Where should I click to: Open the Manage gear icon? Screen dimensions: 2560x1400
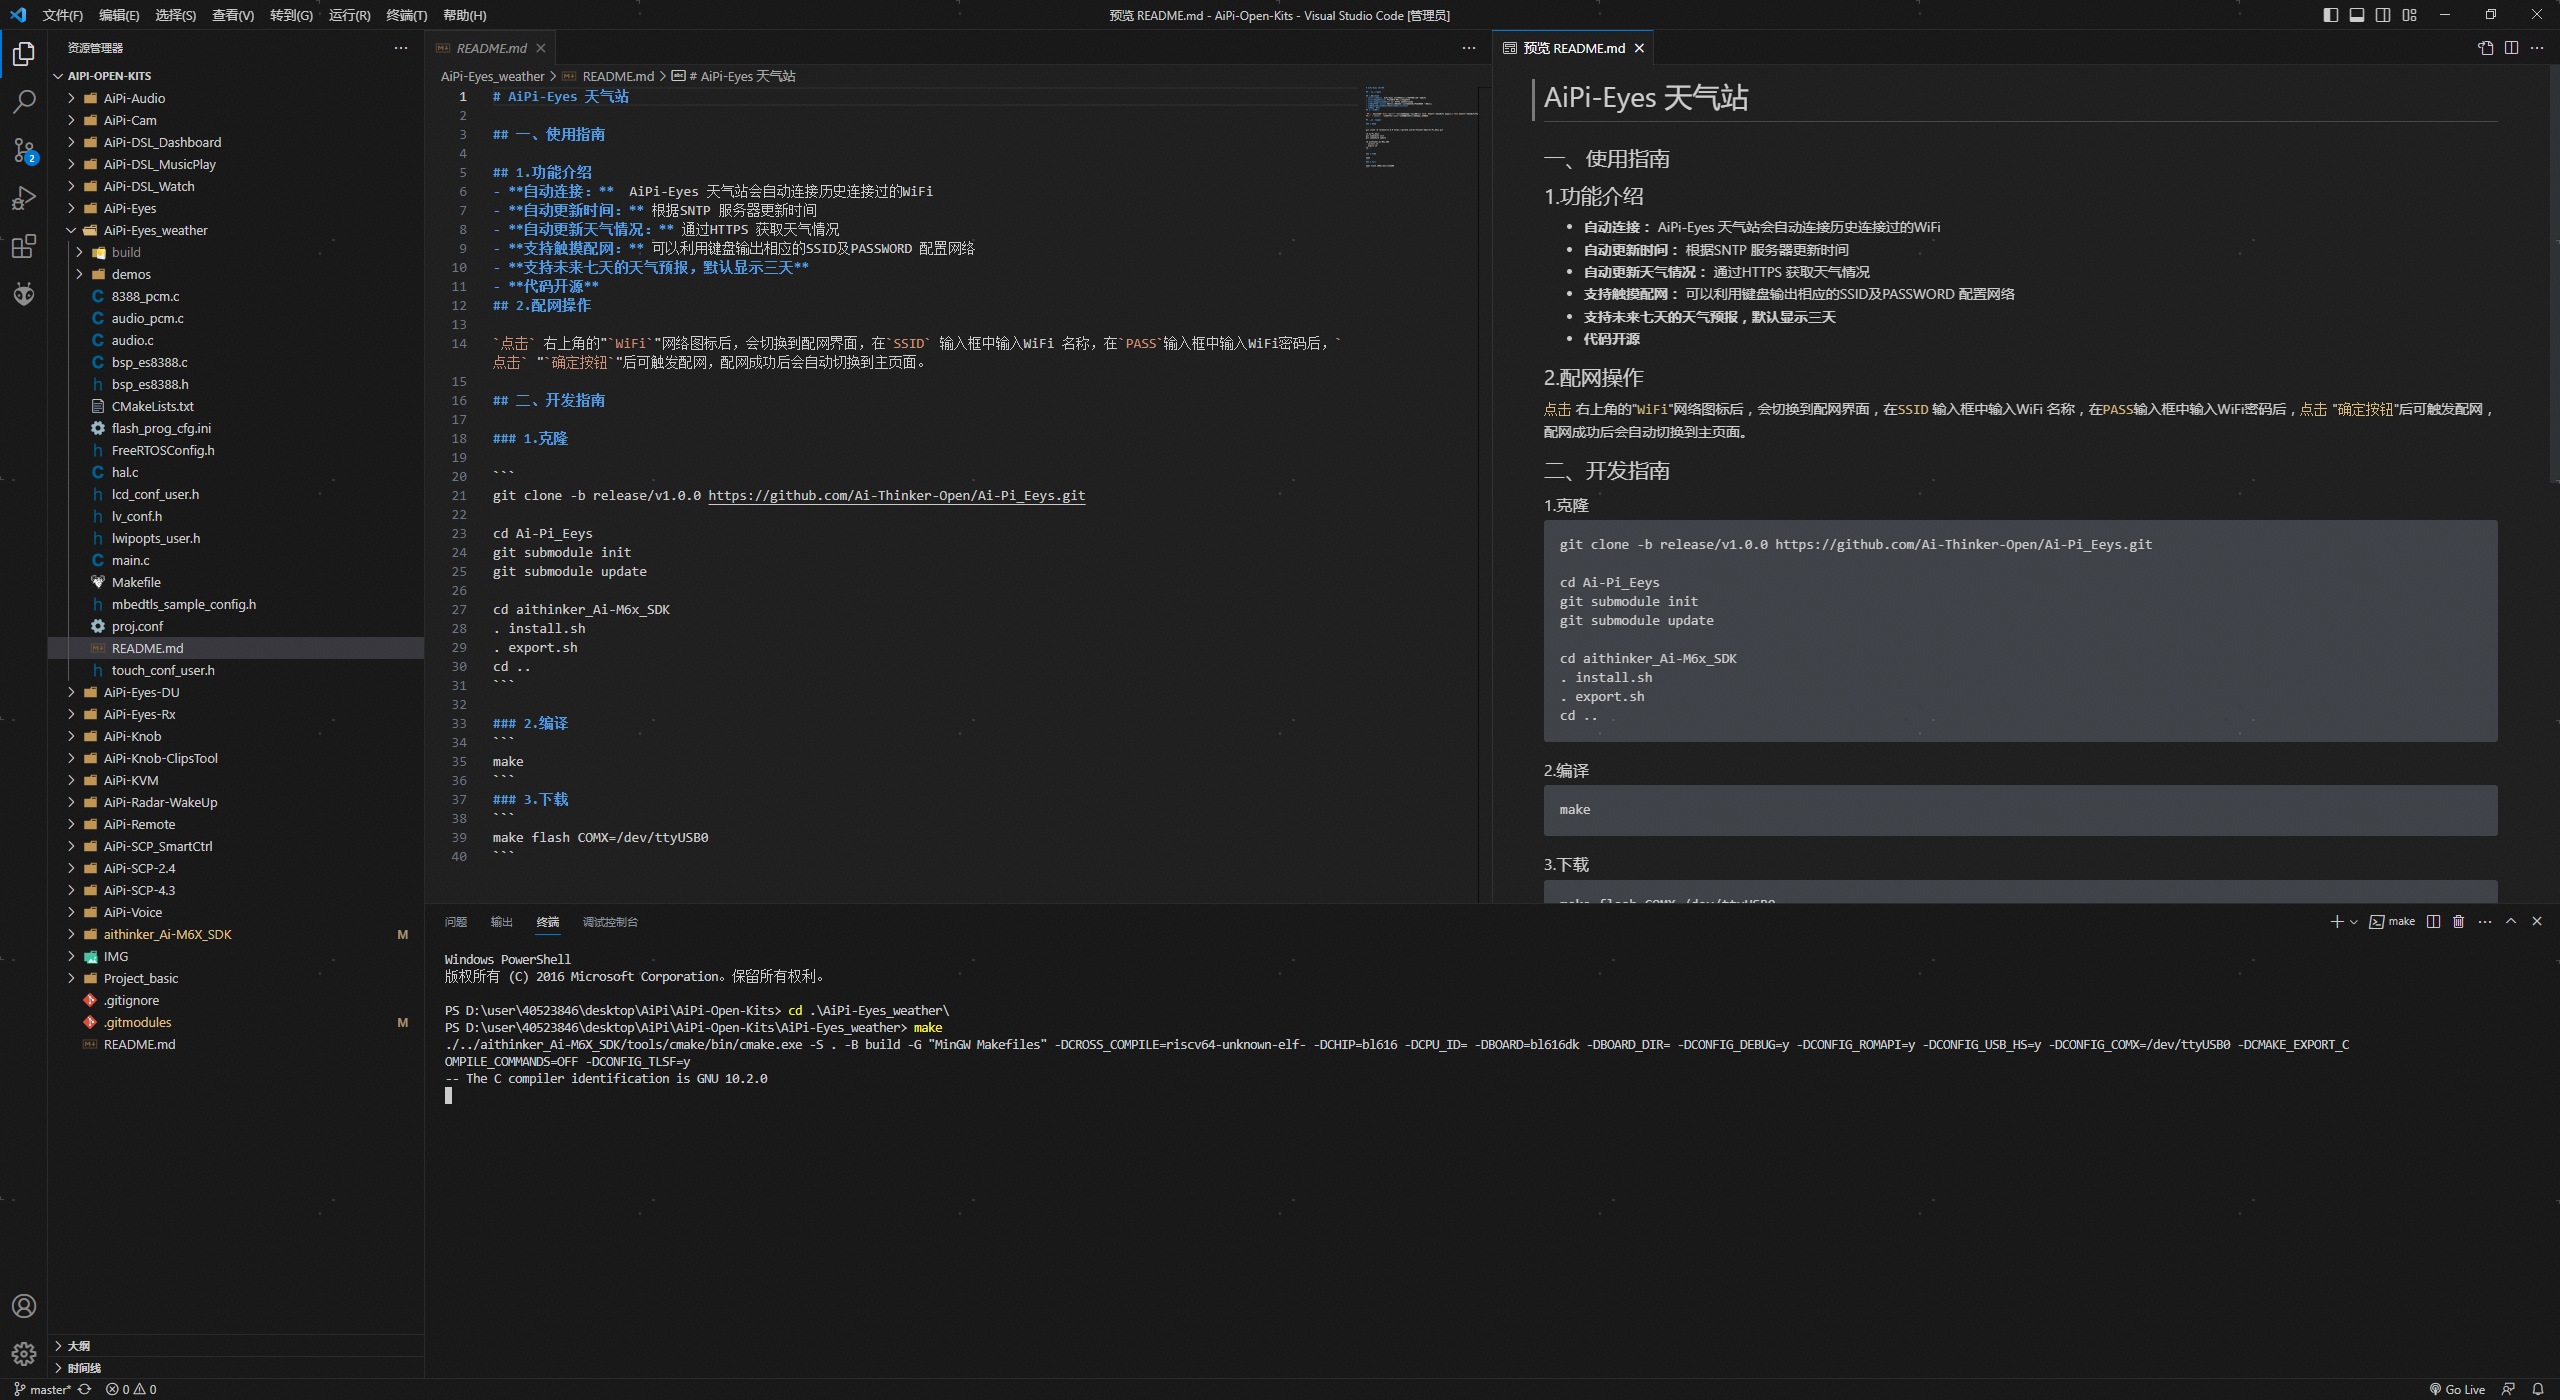pyautogui.click(x=24, y=1354)
